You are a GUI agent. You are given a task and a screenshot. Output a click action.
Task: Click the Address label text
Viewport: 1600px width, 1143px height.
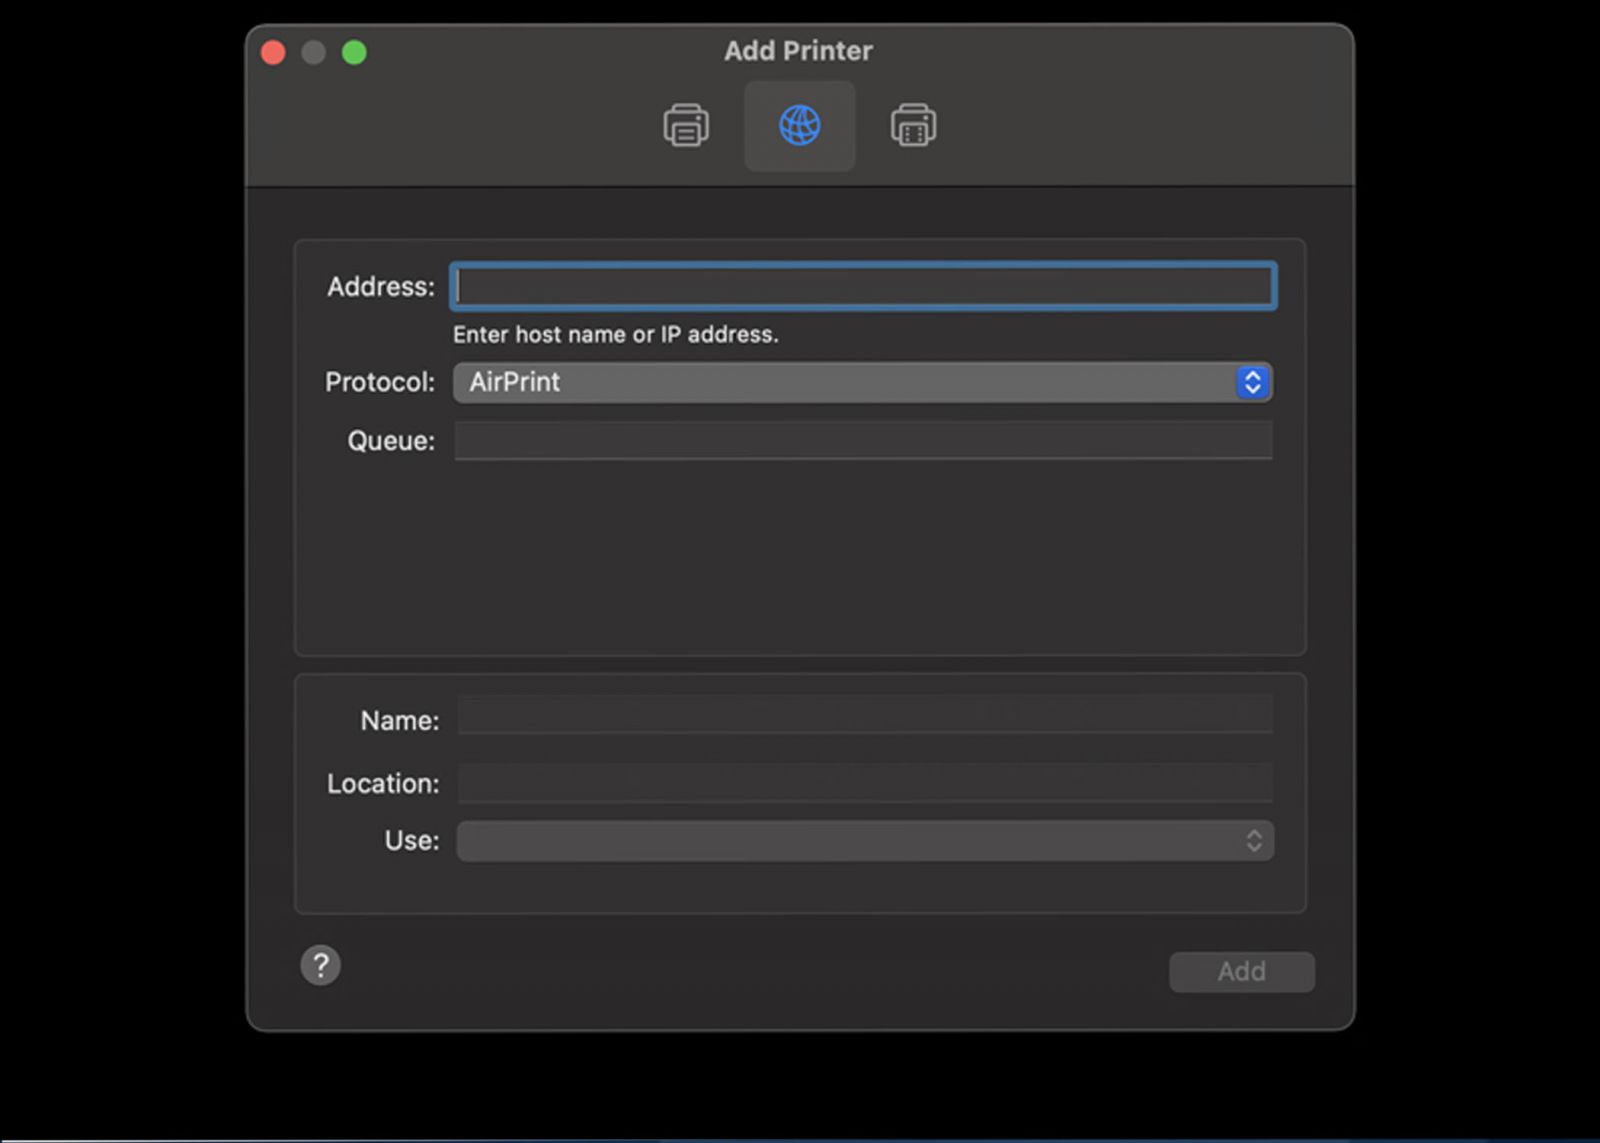[x=381, y=287]
